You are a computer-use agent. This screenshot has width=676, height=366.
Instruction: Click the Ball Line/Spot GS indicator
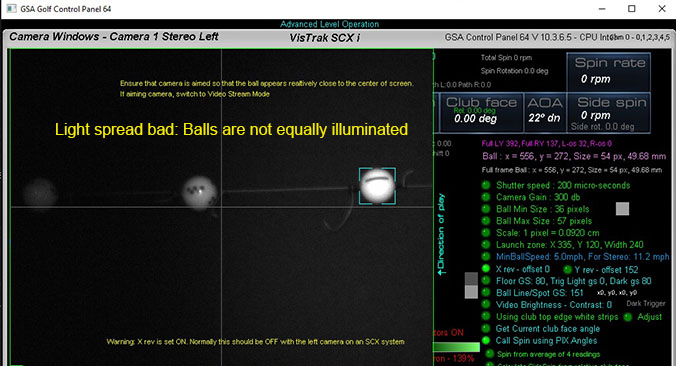tap(486, 292)
